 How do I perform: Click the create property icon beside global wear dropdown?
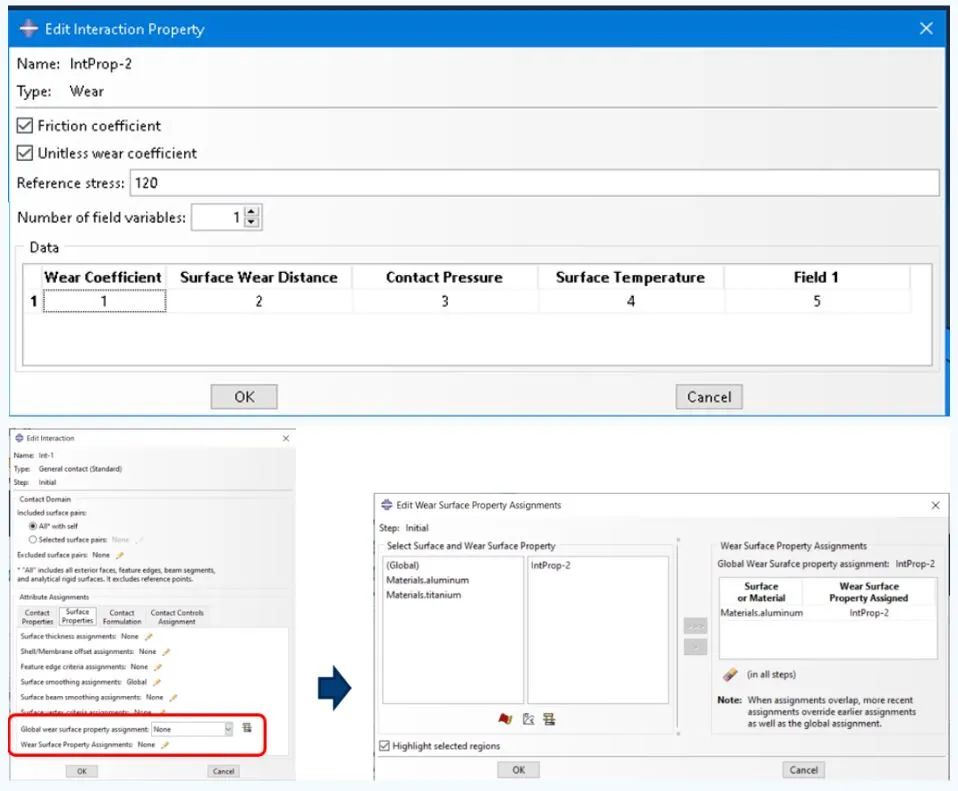tap(247, 727)
